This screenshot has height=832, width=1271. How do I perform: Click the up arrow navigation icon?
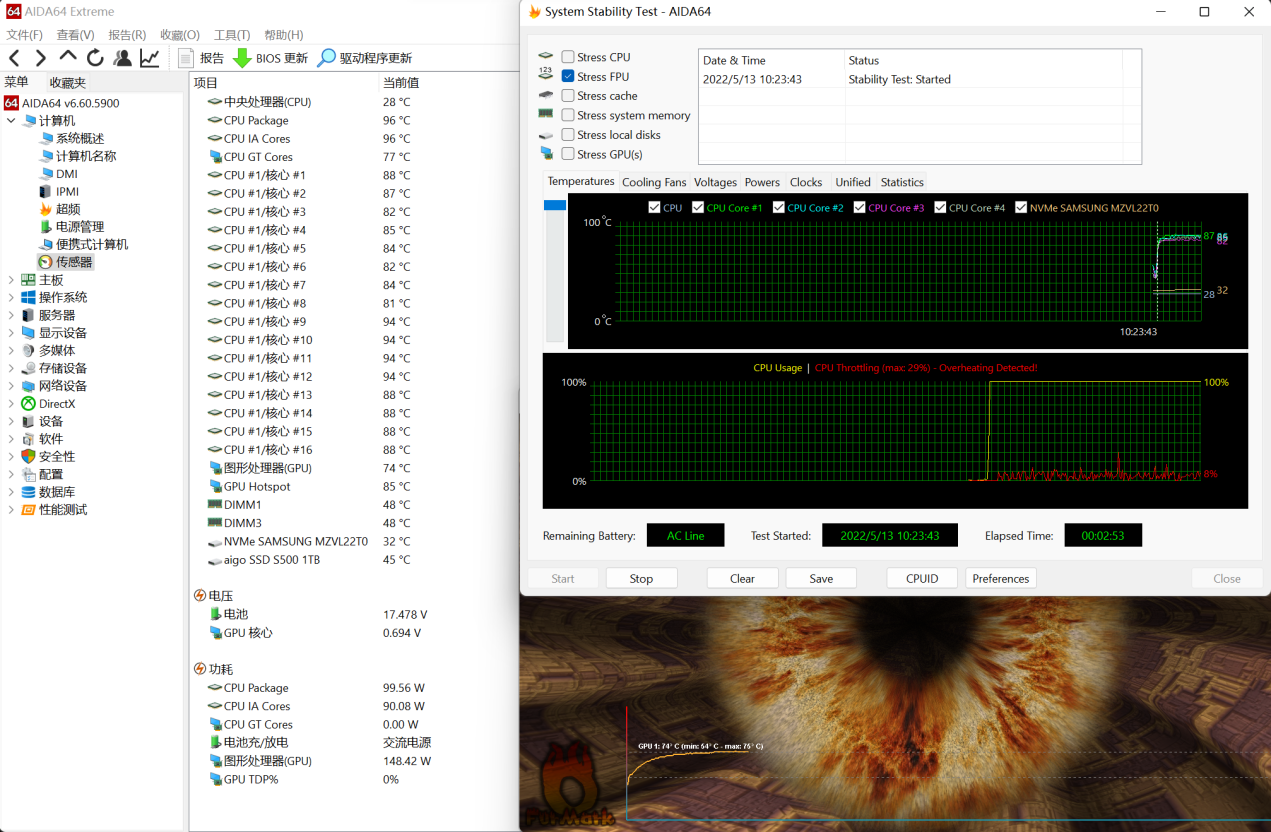click(68, 58)
